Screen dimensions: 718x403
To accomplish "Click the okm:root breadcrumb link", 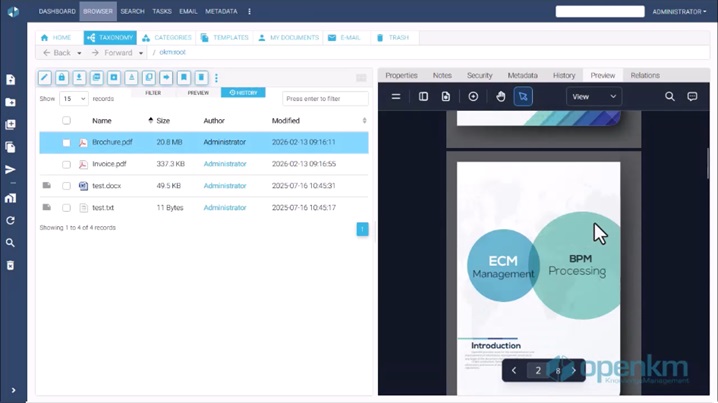I will pos(172,52).
